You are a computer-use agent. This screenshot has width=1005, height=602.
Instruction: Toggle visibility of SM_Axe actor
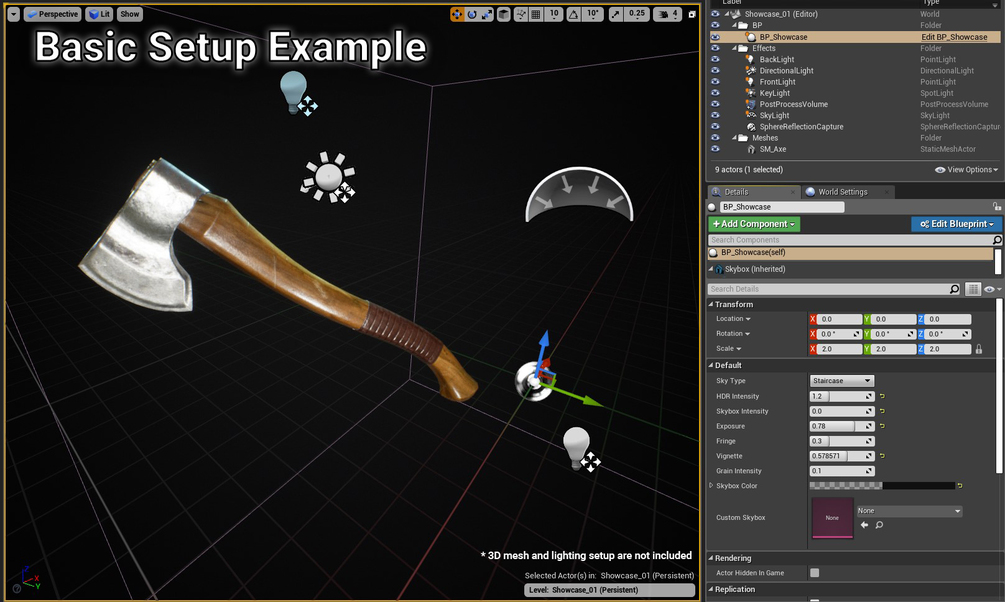(715, 149)
